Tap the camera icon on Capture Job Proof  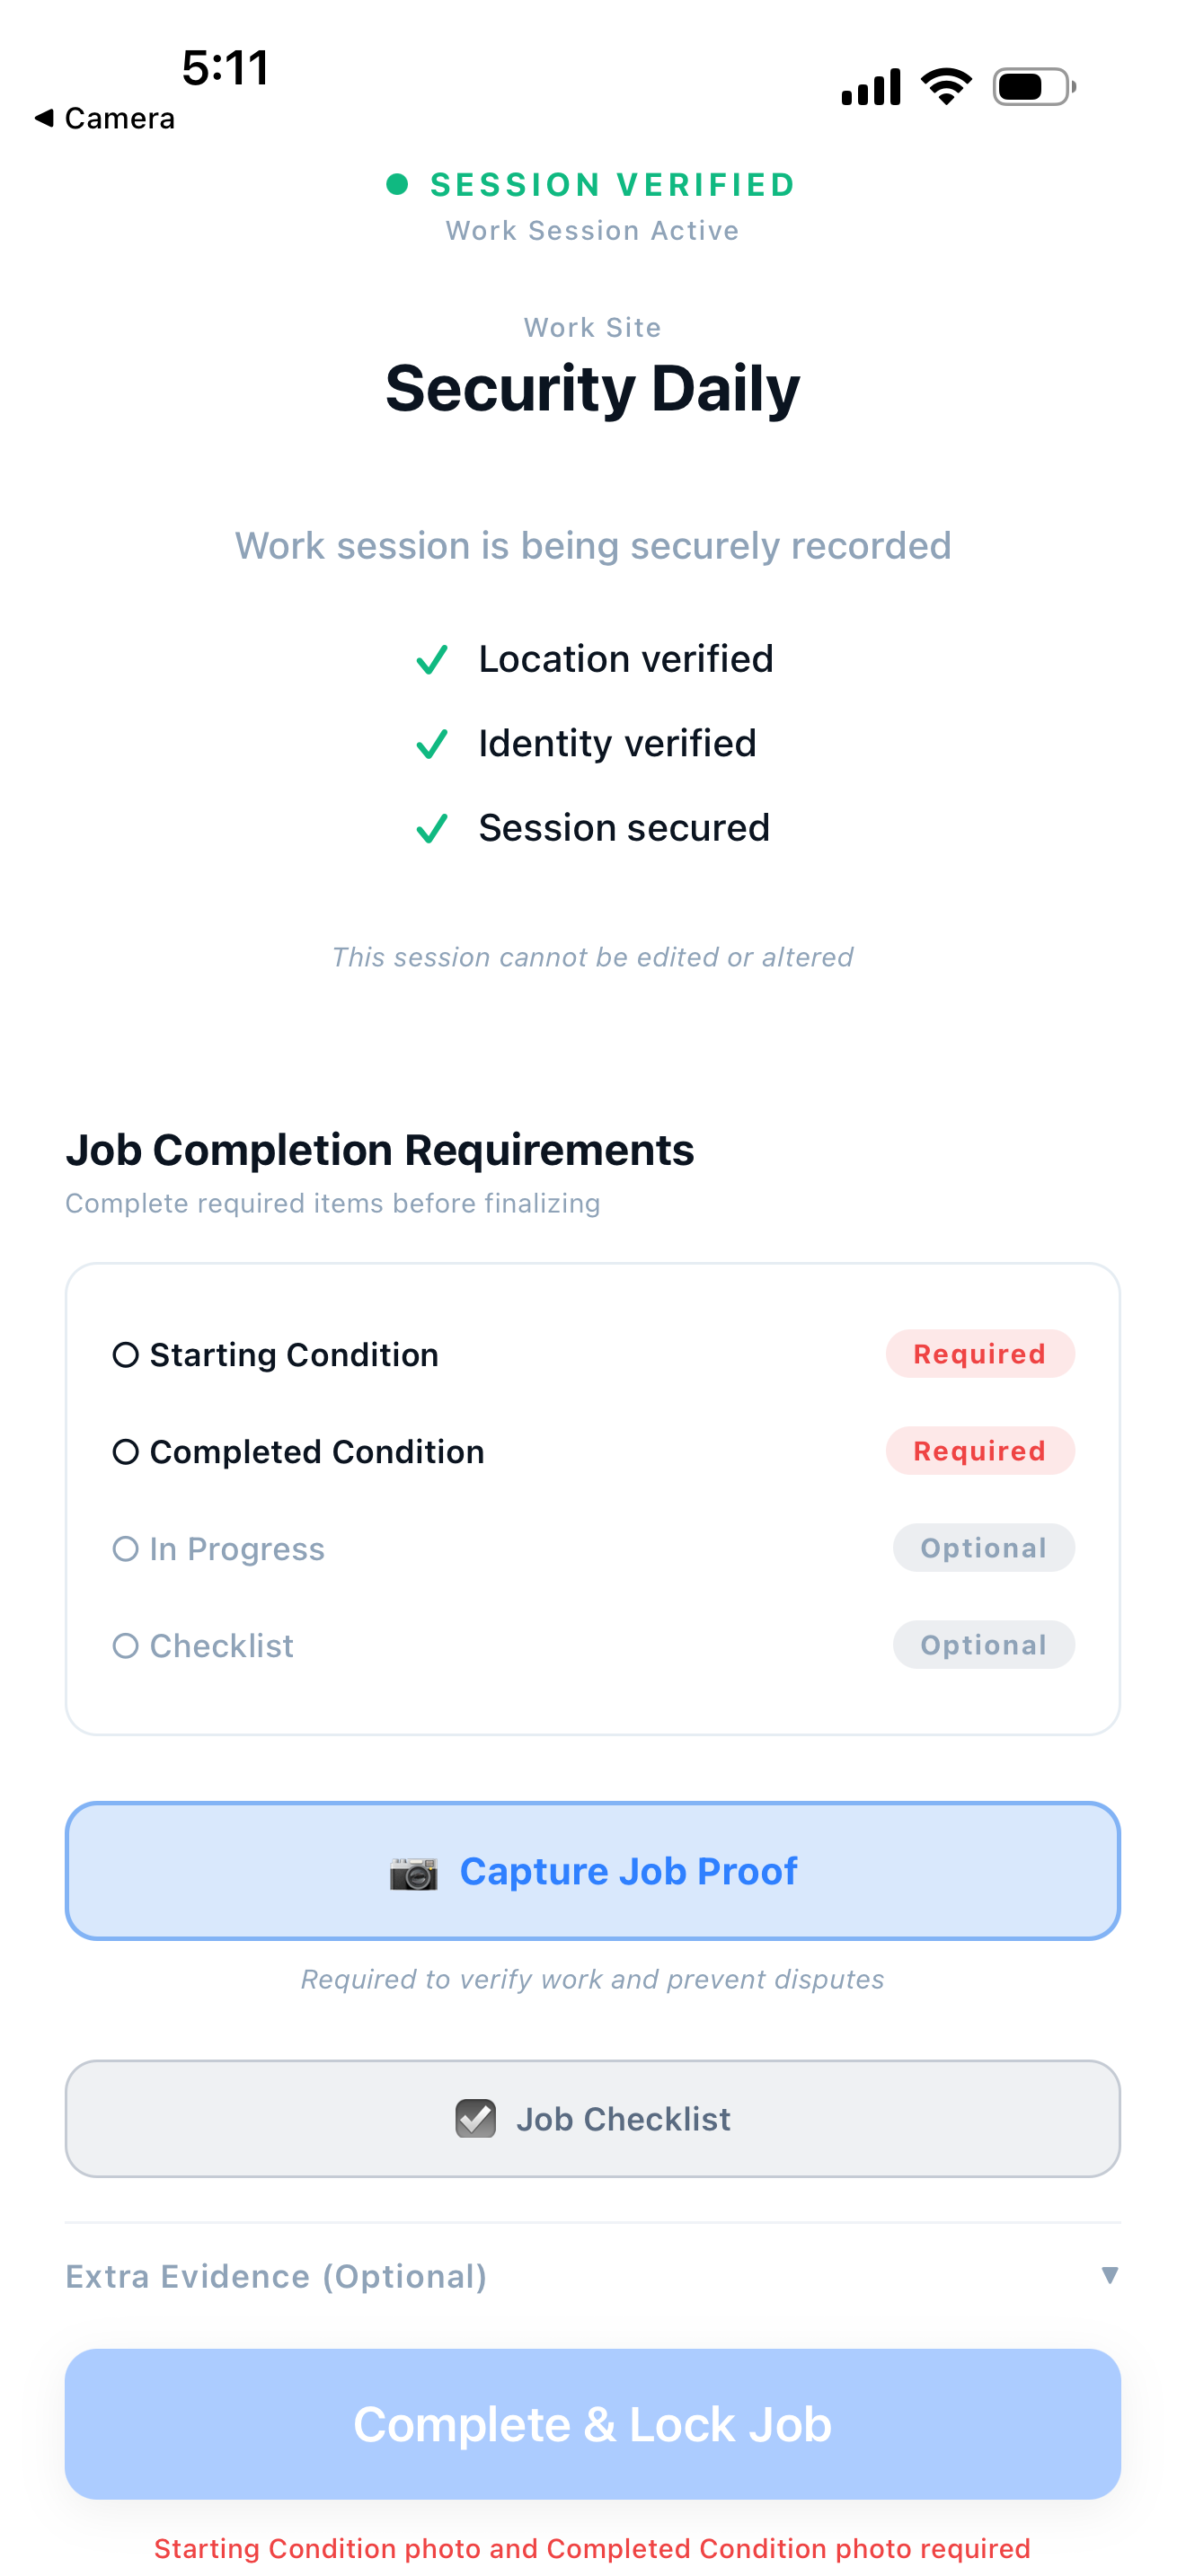(x=414, y=1872)
